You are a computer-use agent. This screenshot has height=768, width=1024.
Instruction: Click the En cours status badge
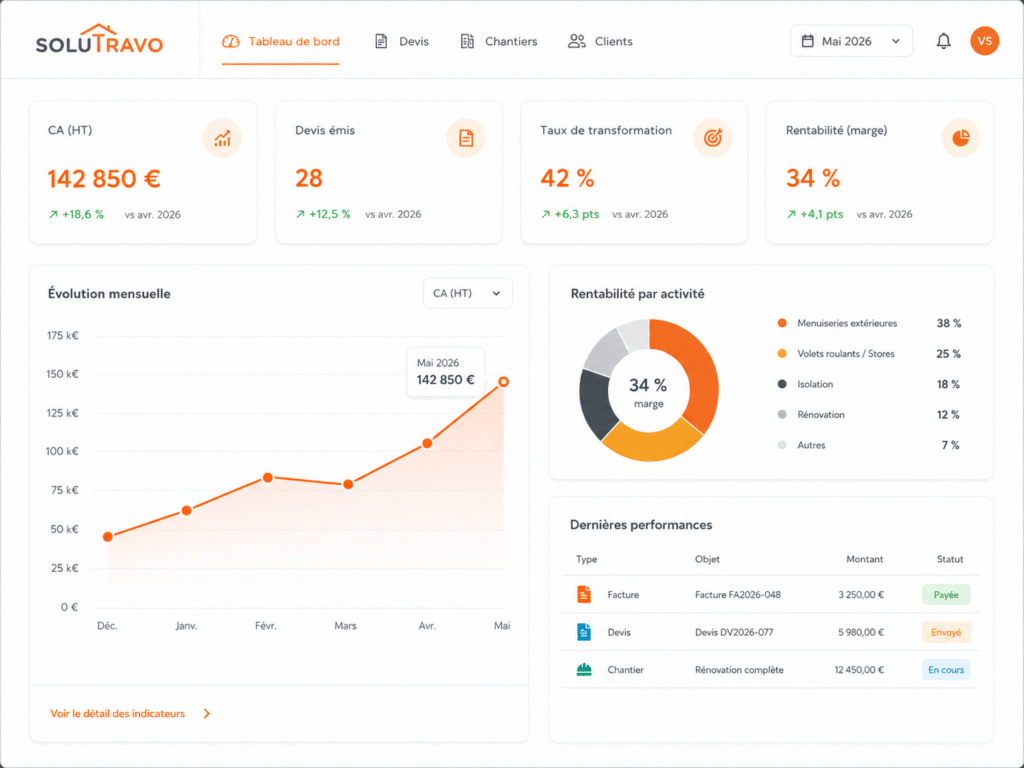pos(946,670)
